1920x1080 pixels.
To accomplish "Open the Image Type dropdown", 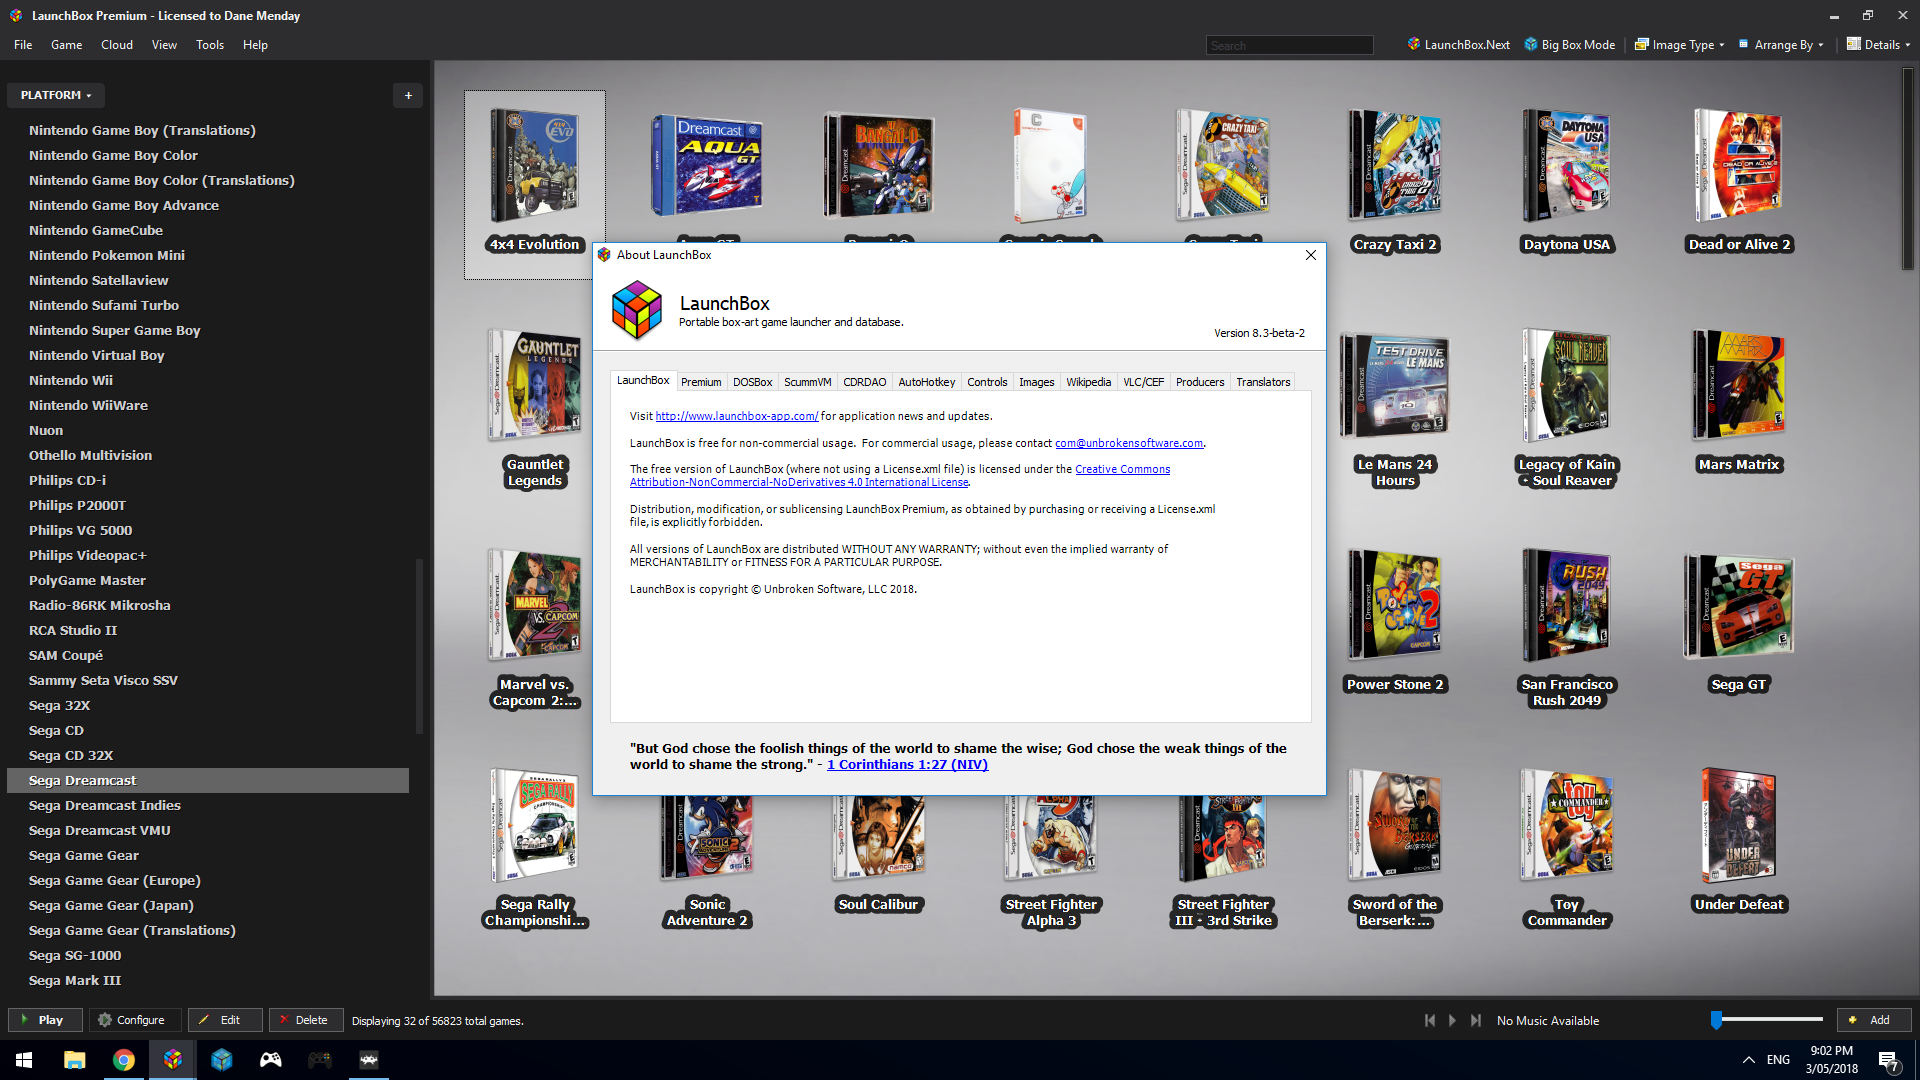I will pyautogui.click(x=1679, y=45).
